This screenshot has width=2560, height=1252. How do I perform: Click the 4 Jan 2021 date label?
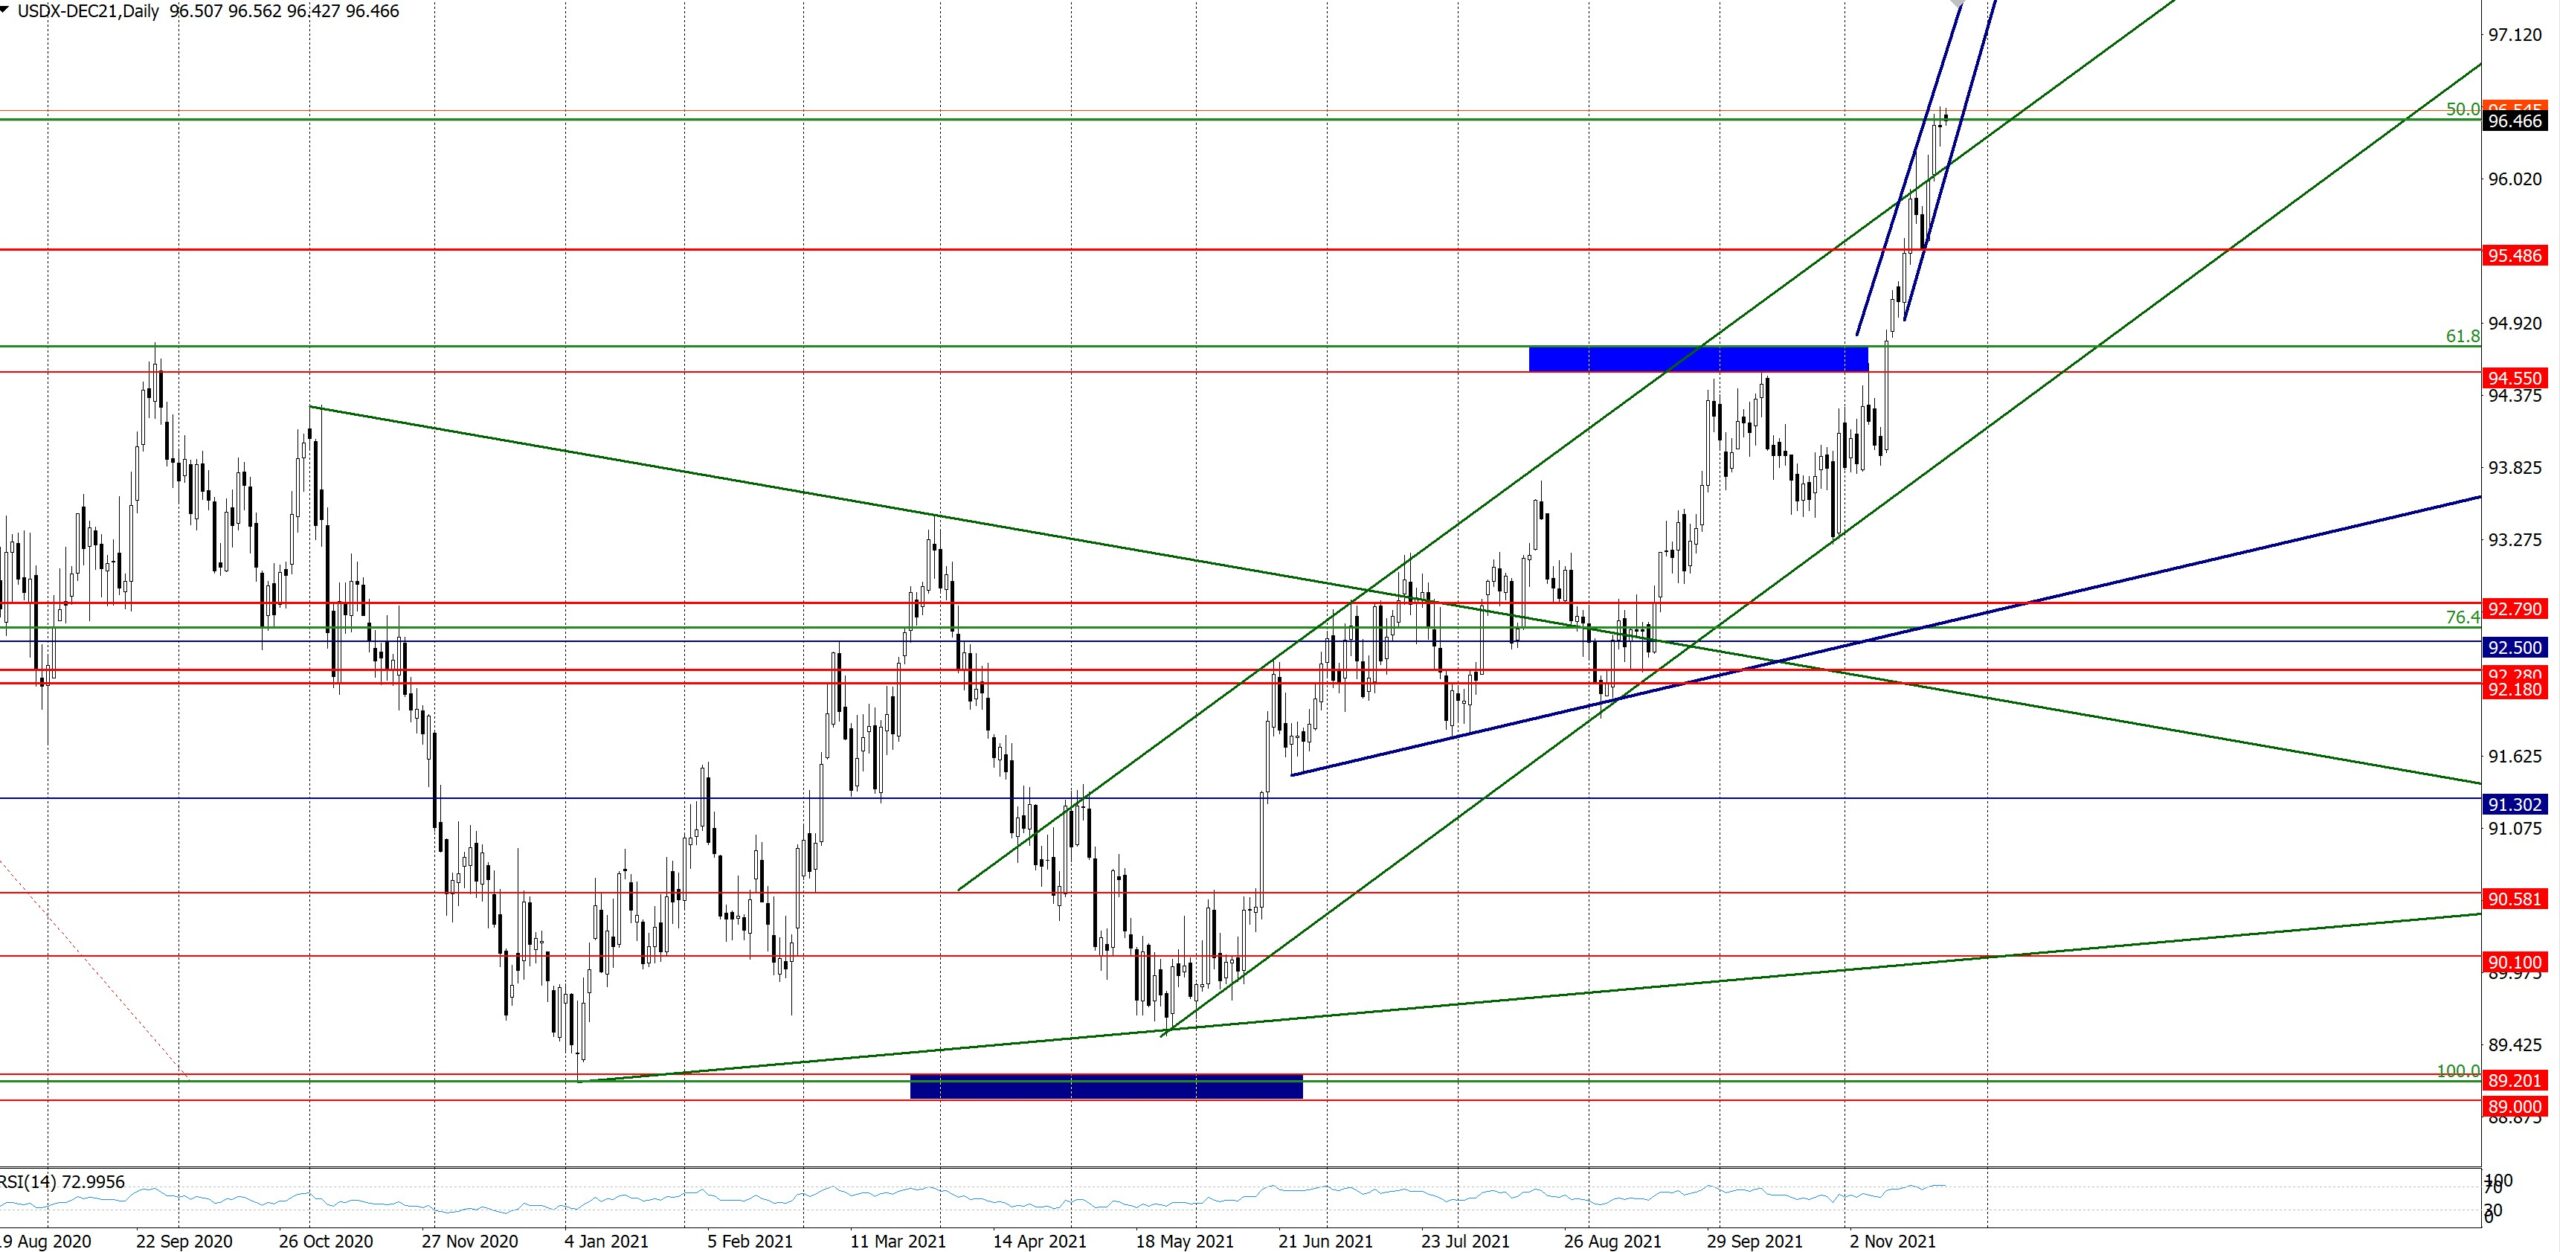[x=606, y=1241]
